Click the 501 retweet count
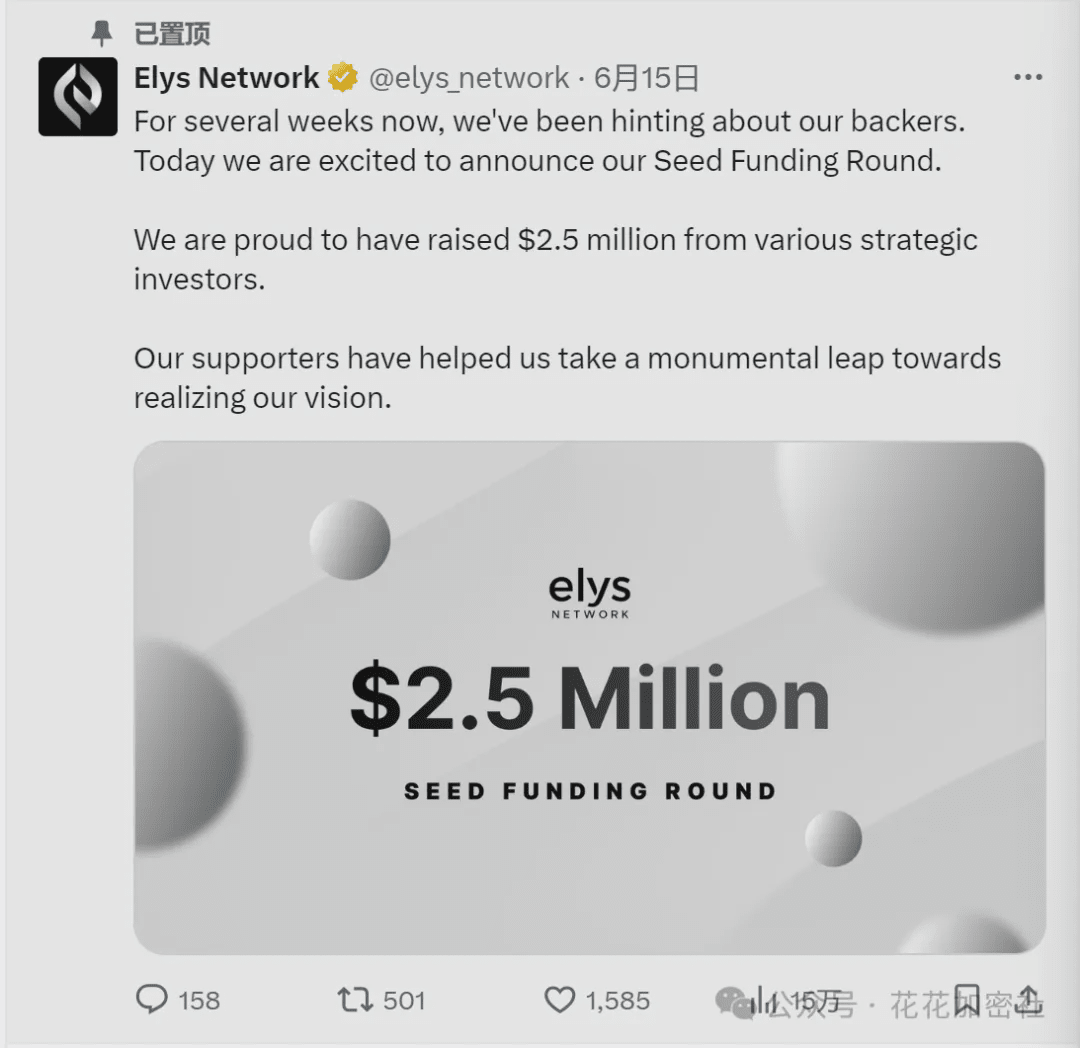 click(404, 1000)
